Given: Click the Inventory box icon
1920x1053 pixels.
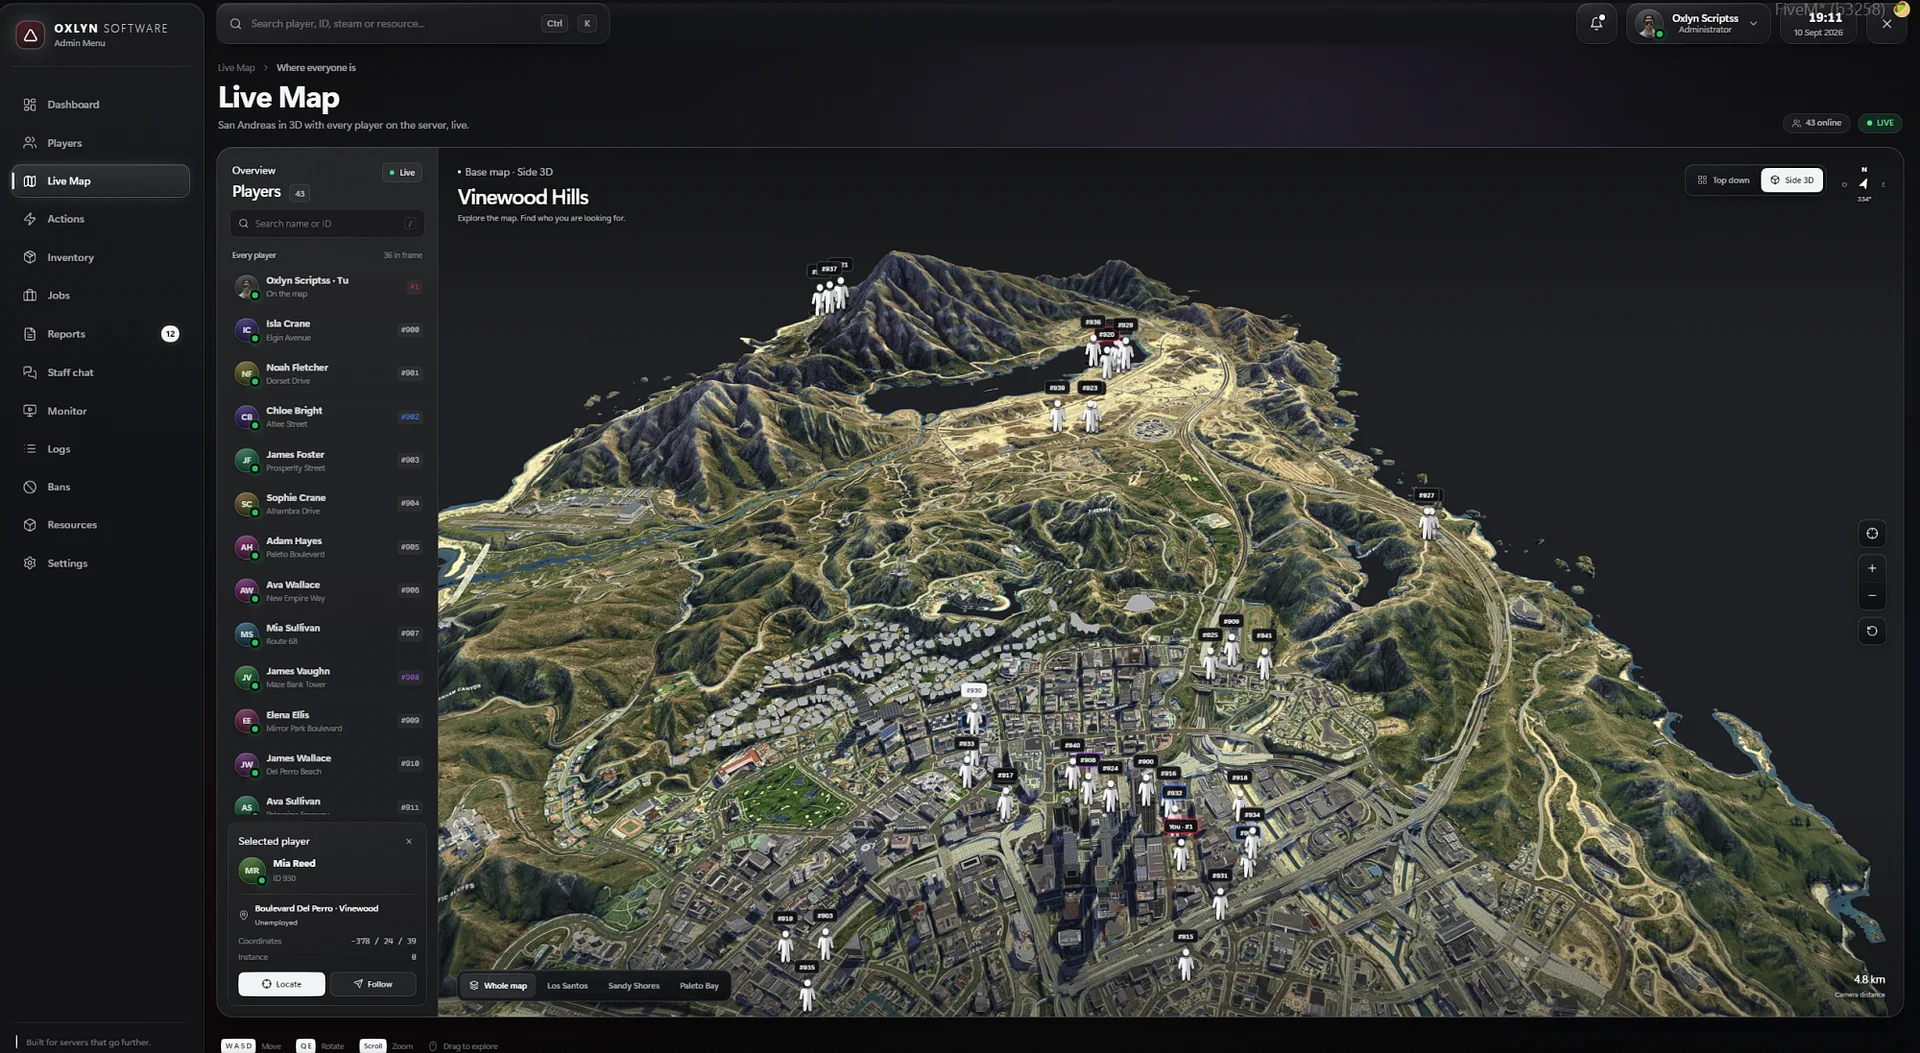Looking at the screenshot, I should tap(30, 257).
